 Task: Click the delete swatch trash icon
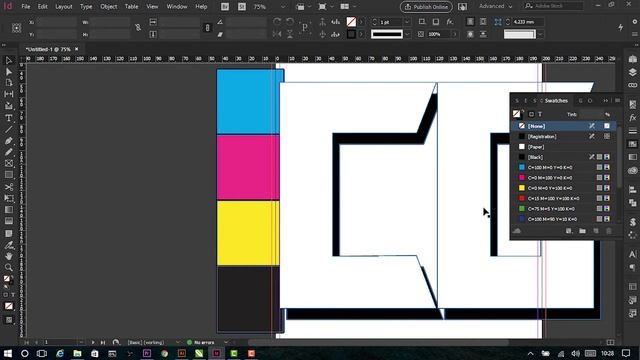coord(609,231)
